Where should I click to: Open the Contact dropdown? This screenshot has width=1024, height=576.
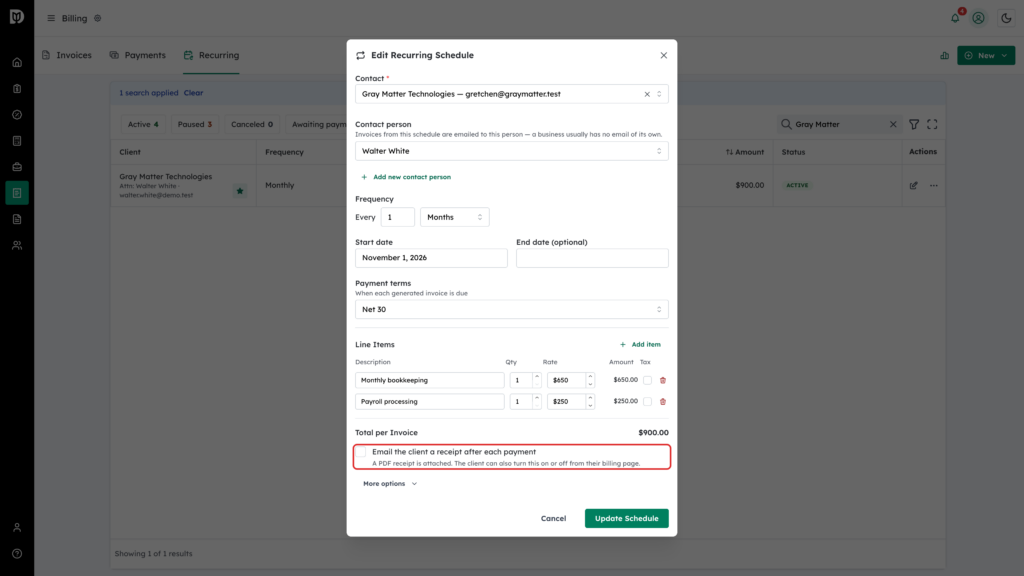[x=511, y=94]
